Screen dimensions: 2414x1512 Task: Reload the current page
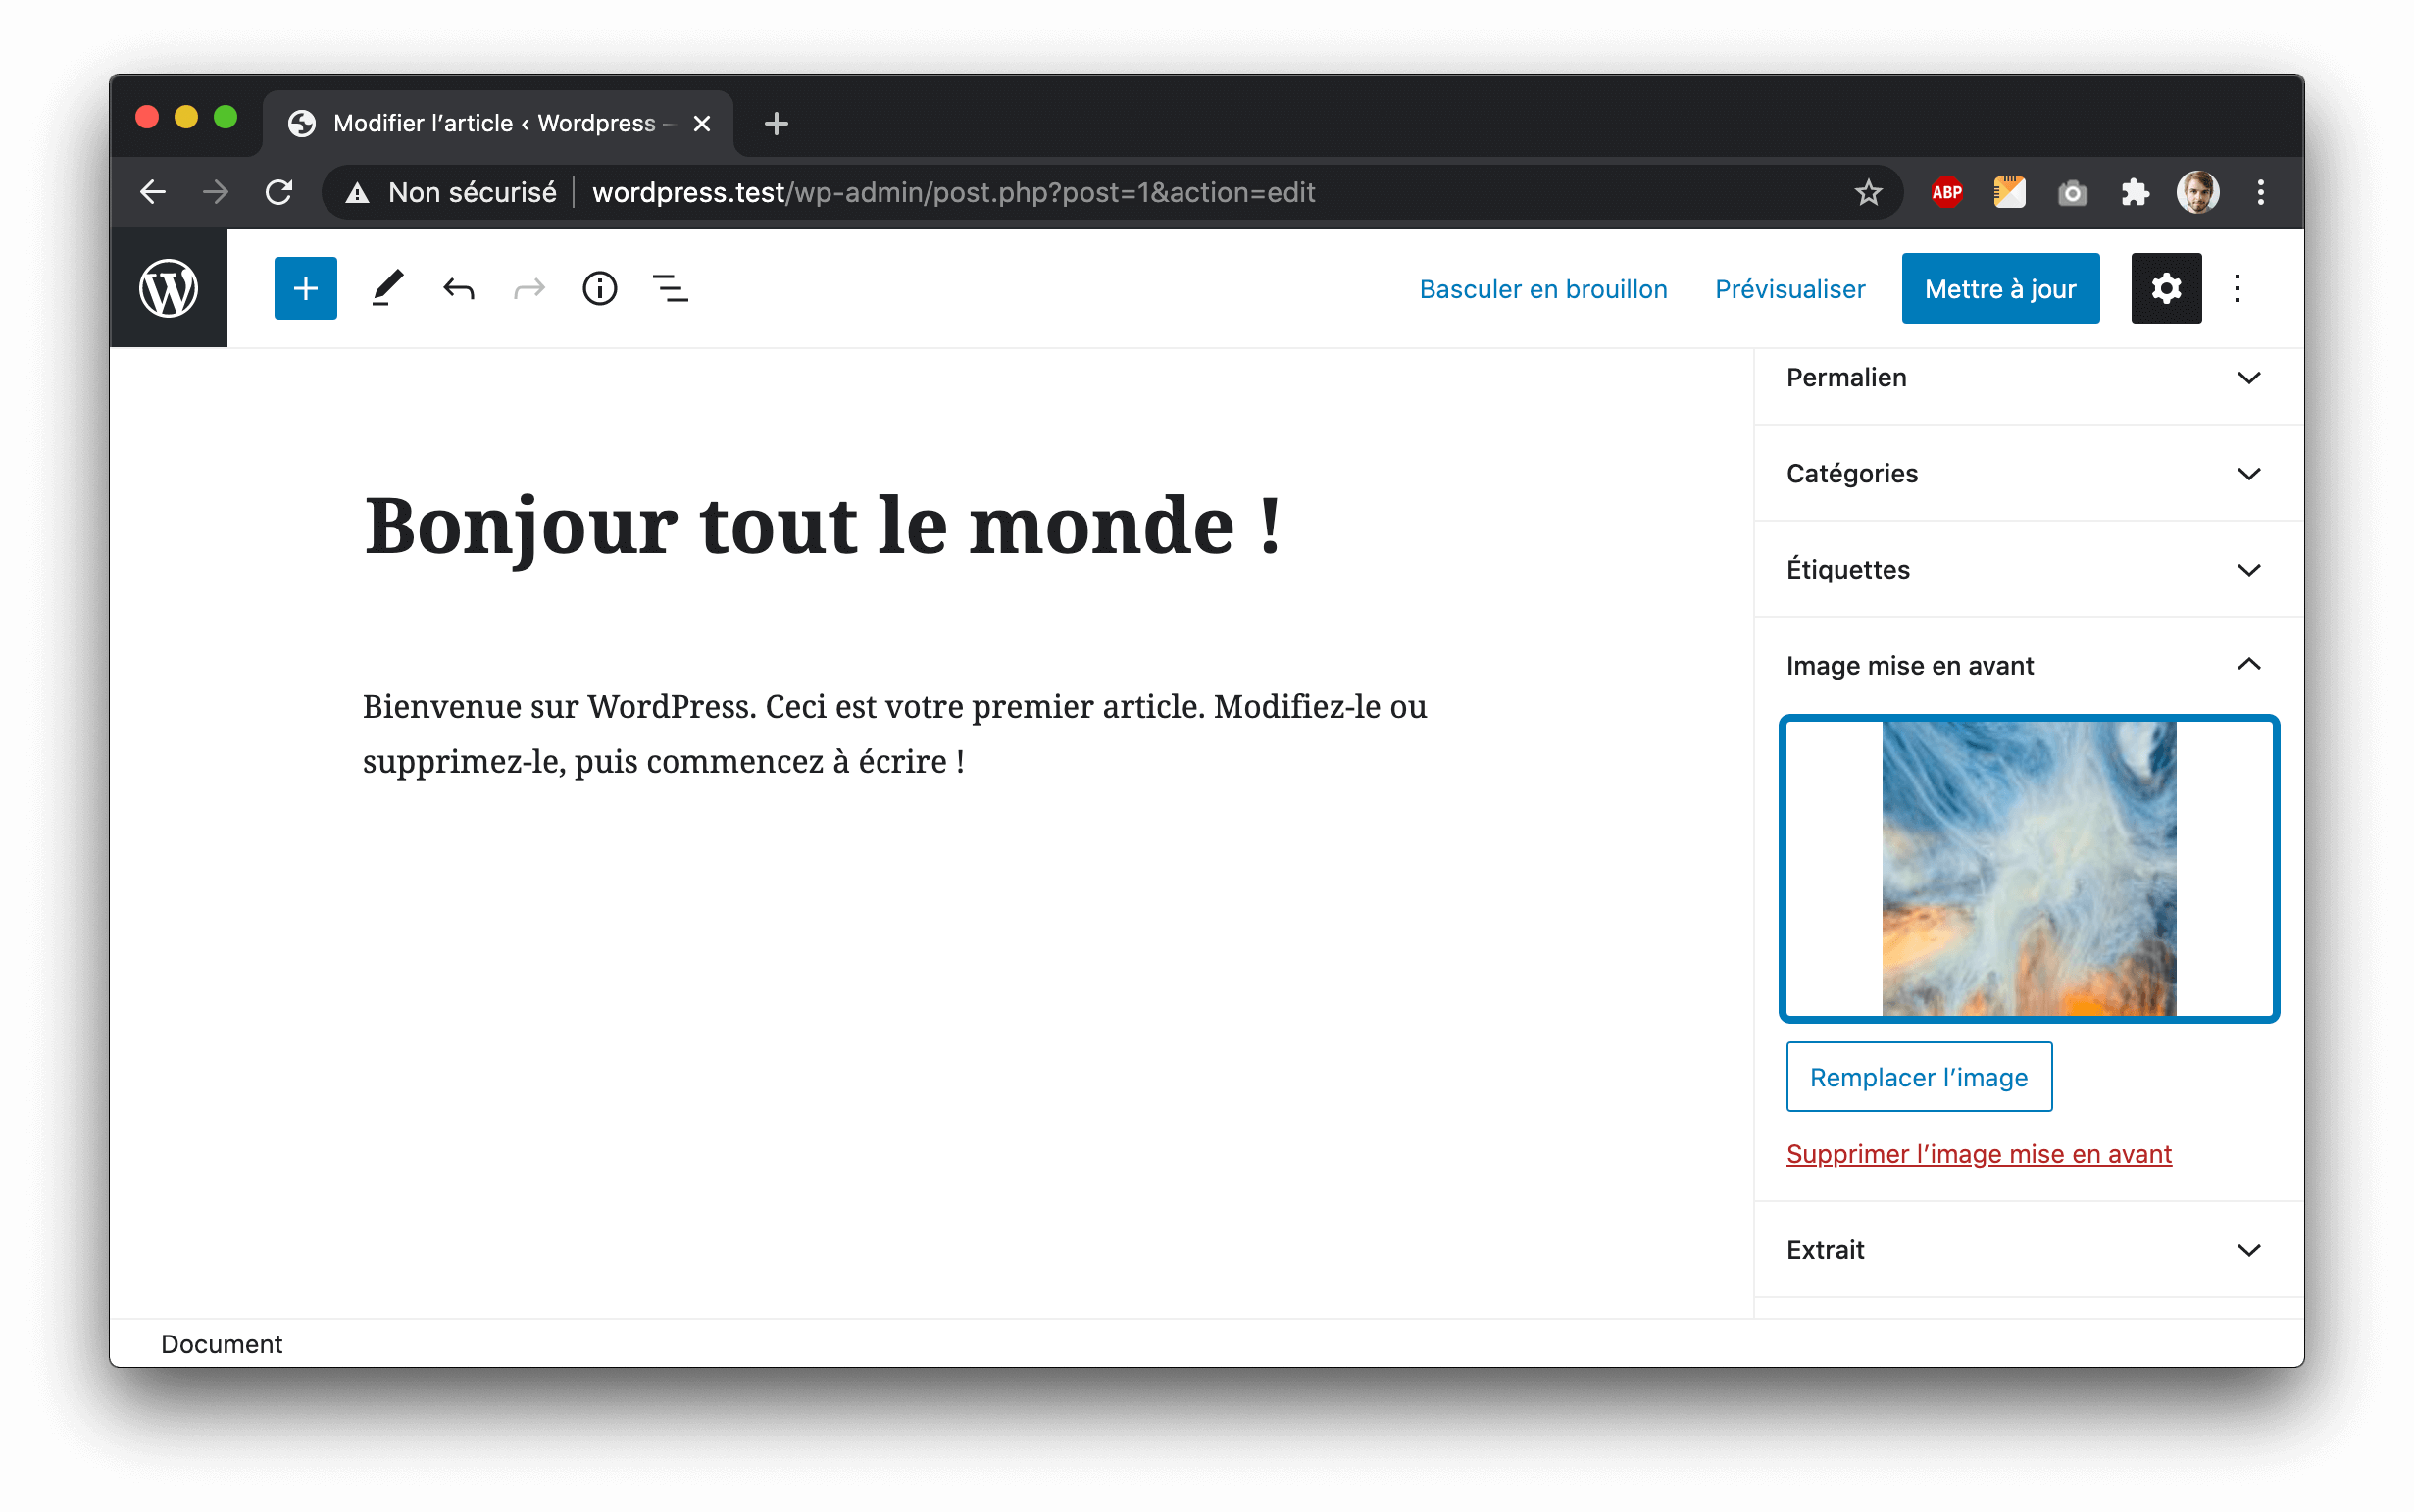280,192
